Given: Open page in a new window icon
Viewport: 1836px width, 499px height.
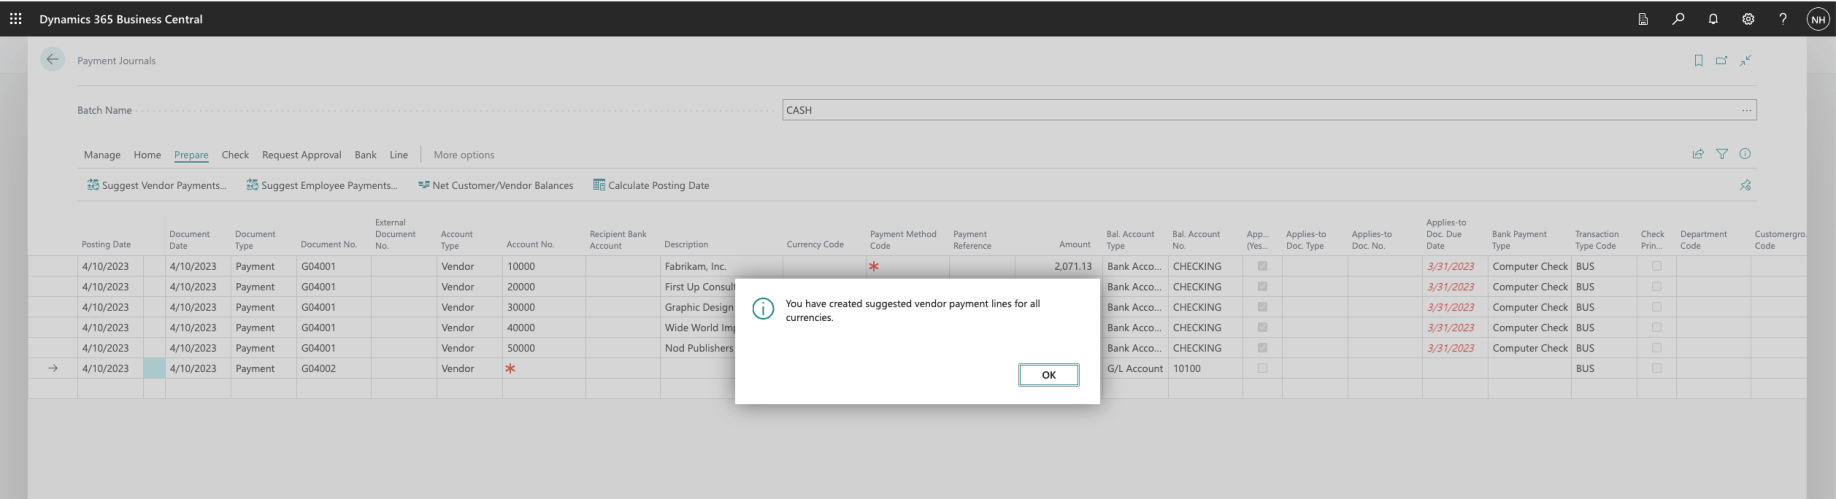Looking at the screenshot, I should pos(1721,61).
